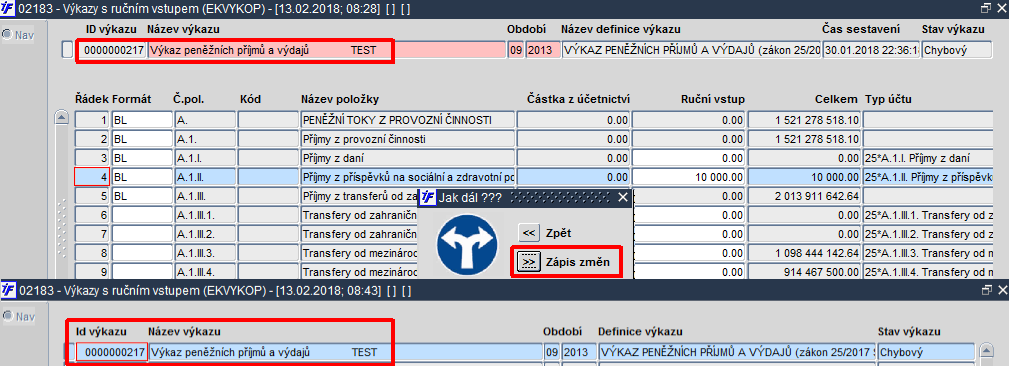
Task: Select the Nav radio button in upper window
Action: click(x=7, y=35)
